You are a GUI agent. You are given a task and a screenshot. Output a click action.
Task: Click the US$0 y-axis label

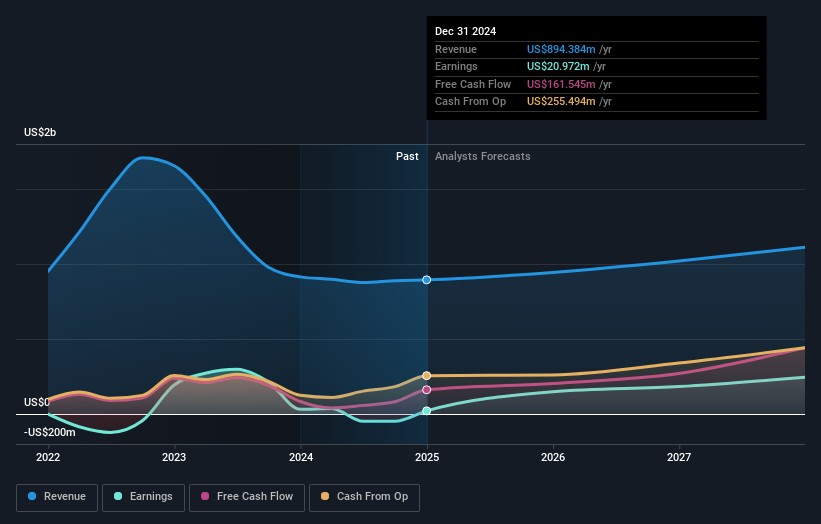coord(37,403)
